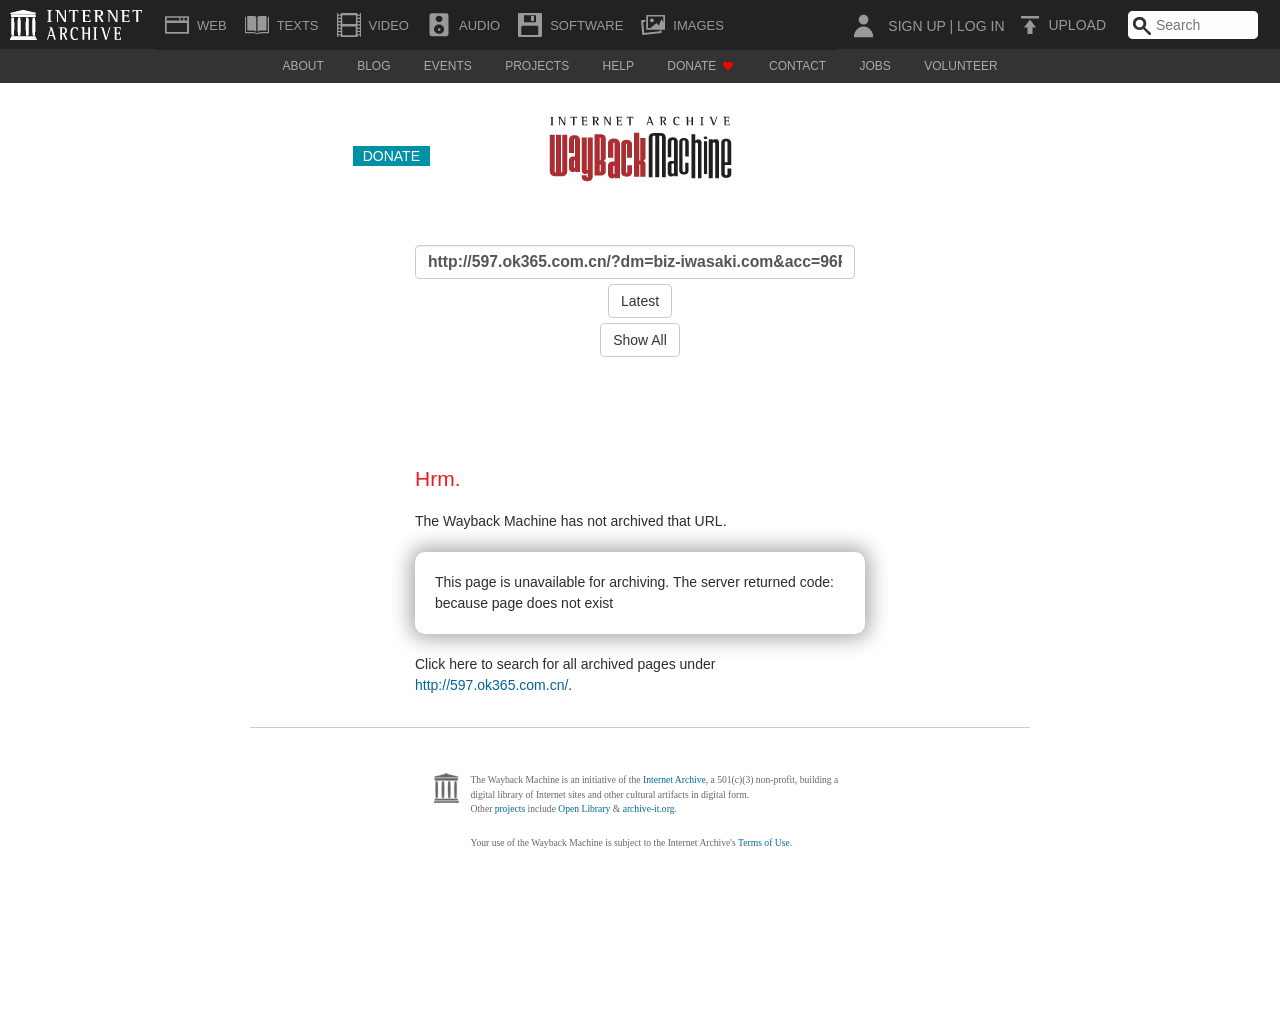
Task: Click the user account avatar icon
Action: (x=863, y=25)
